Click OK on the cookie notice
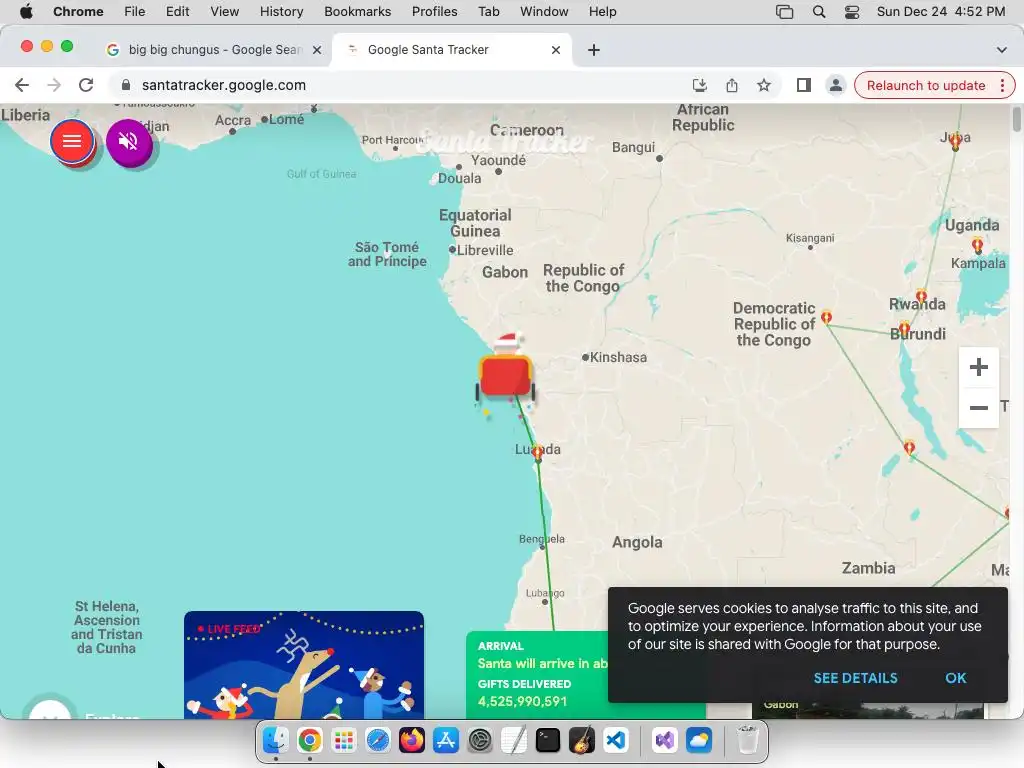This screenshot has width=1024, height=768. coord(955,678)
